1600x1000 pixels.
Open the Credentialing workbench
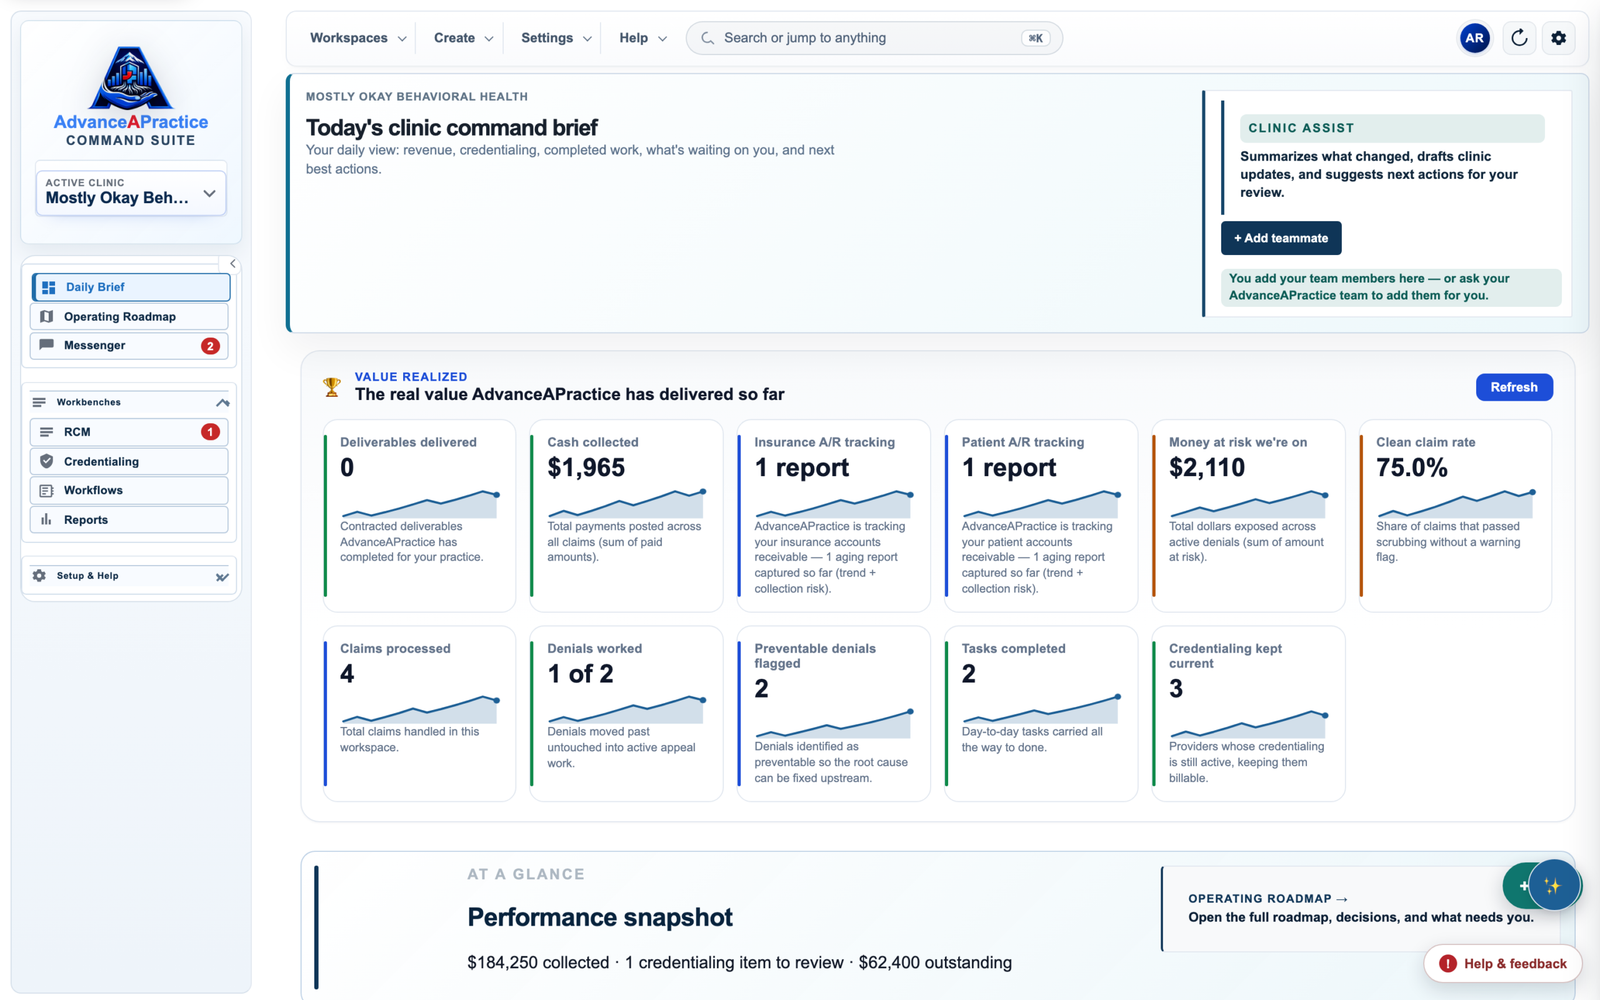129,461
